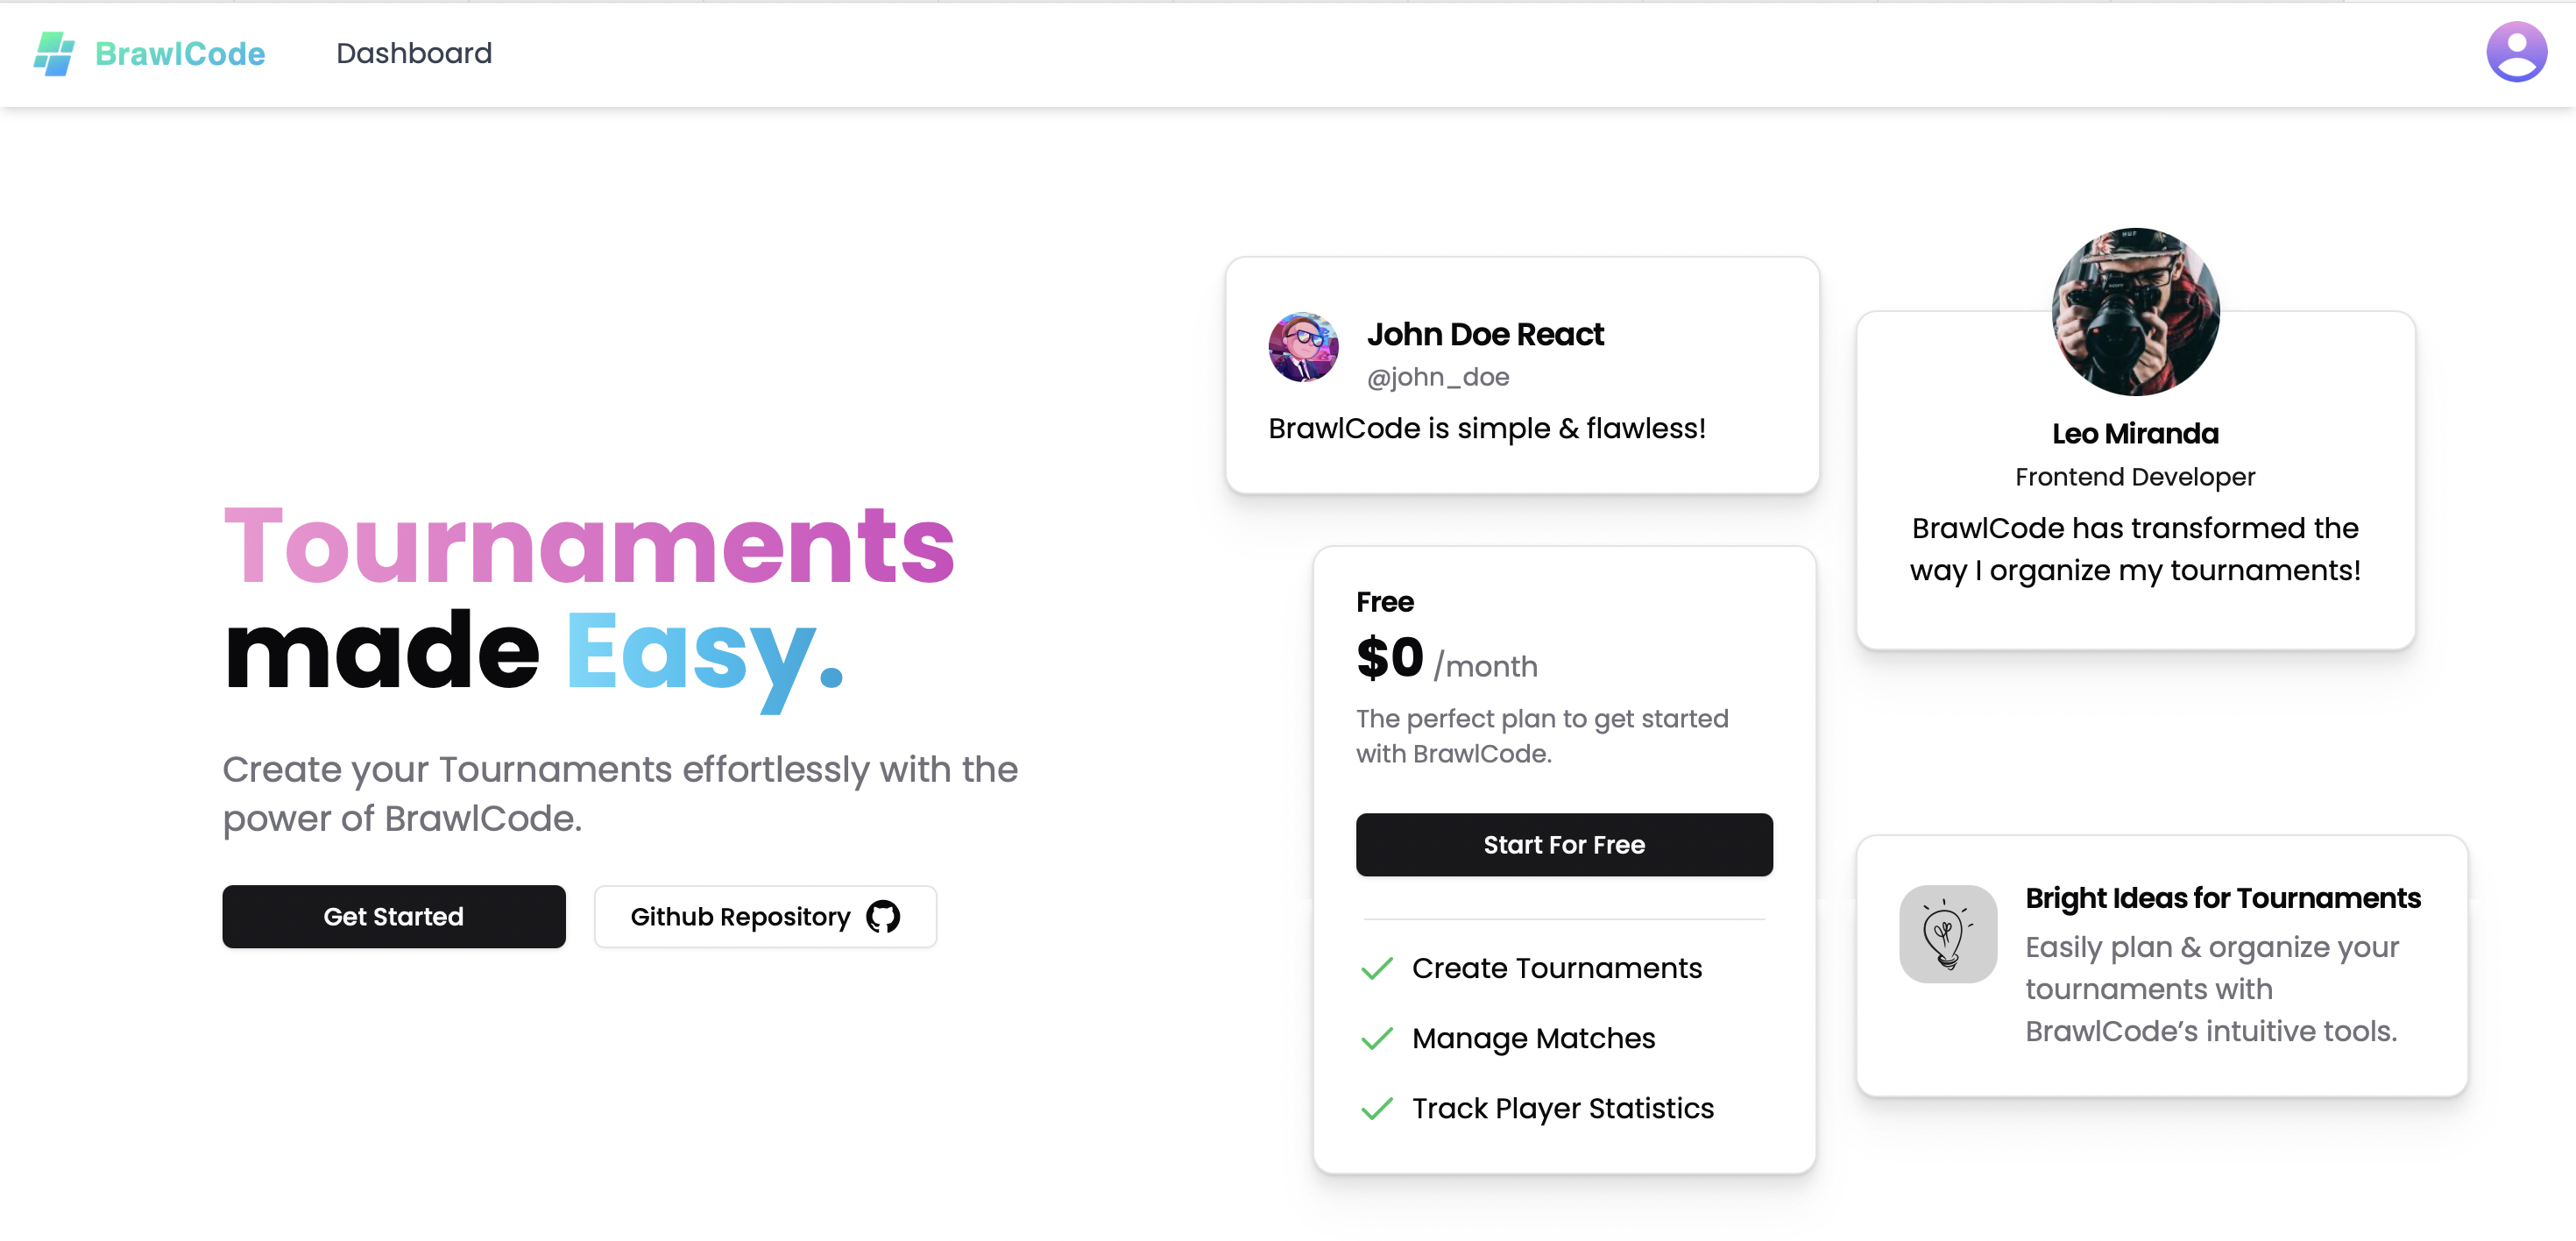This screenshot has width=2576, height=1241.
Task: Click the Leo Miranda name heading
Action: [x=2135, y=433]
